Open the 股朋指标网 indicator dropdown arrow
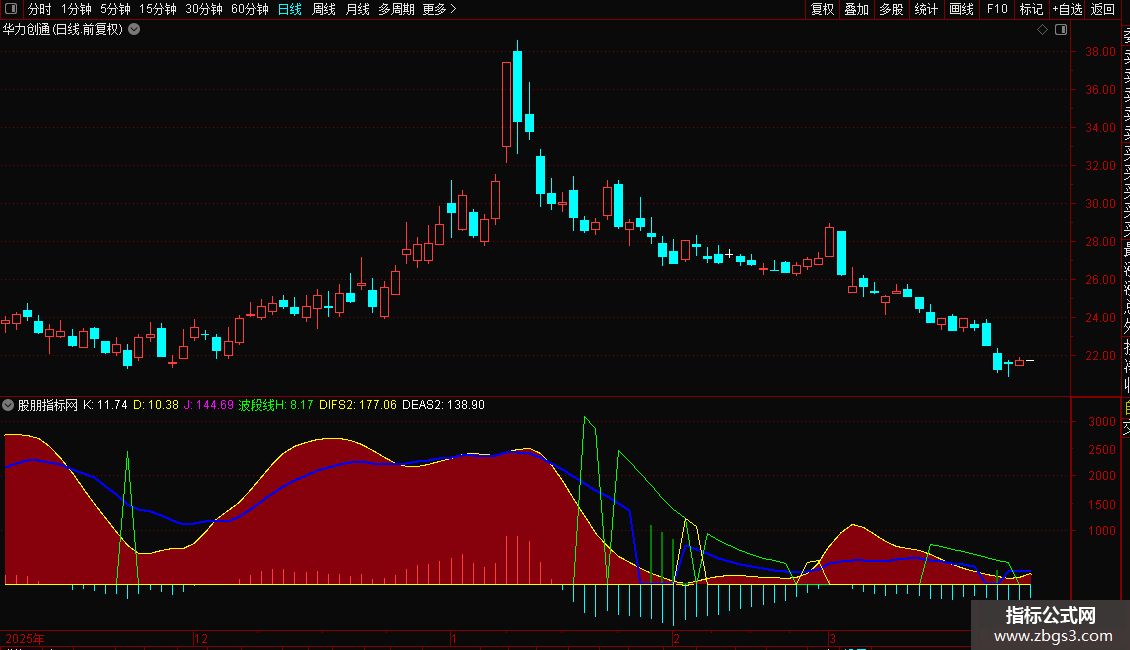Screen dimensions: 1130x650 point(8,405)
